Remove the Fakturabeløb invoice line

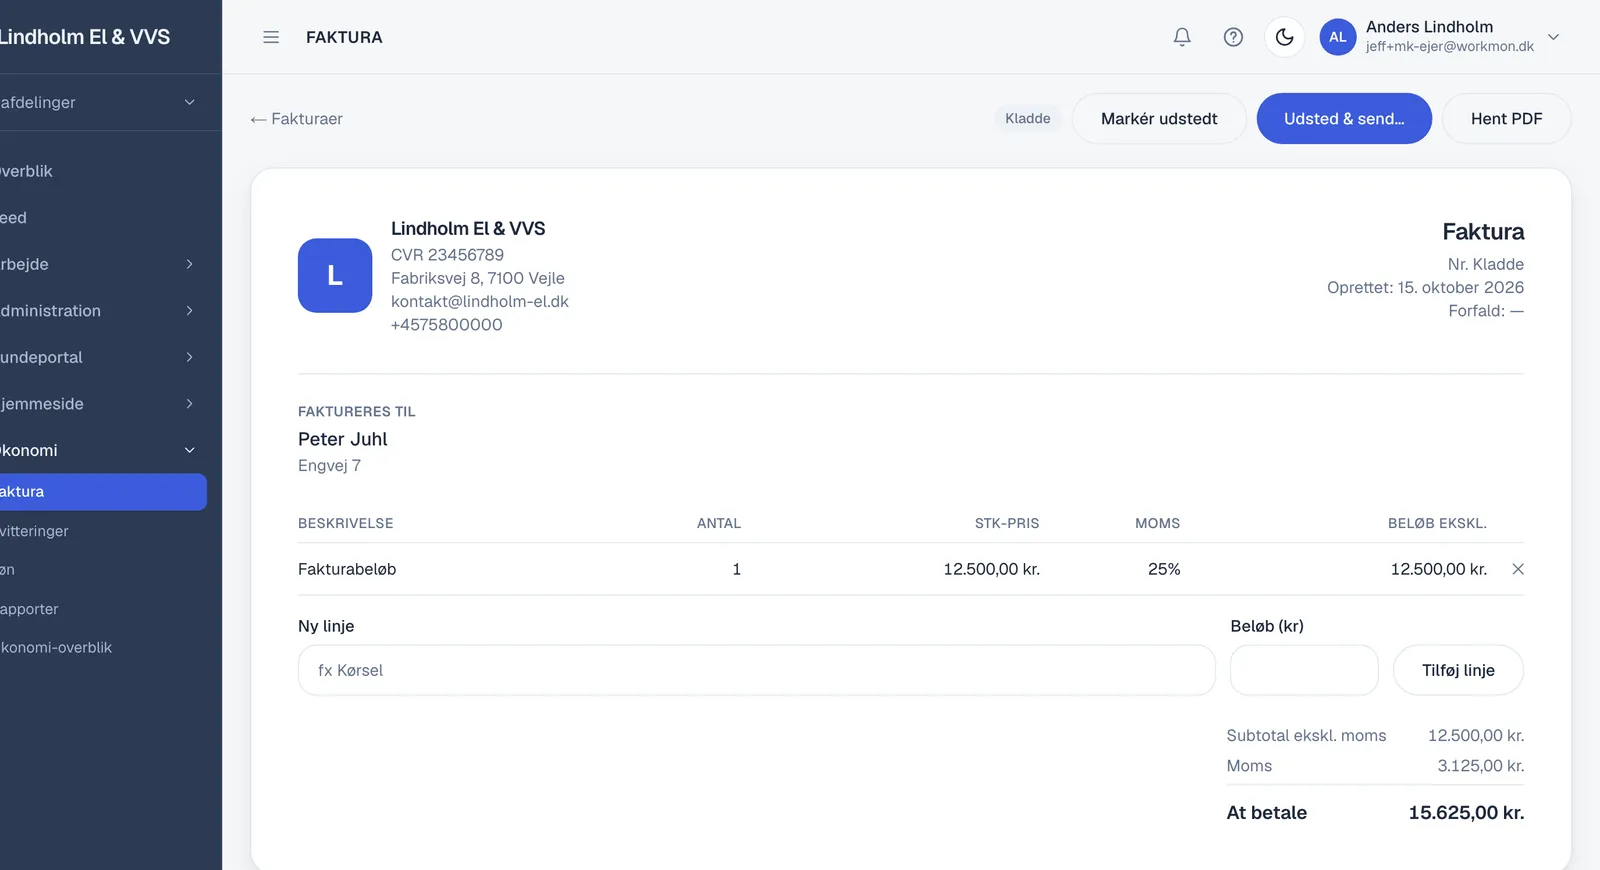click(x=1518, y=569)
